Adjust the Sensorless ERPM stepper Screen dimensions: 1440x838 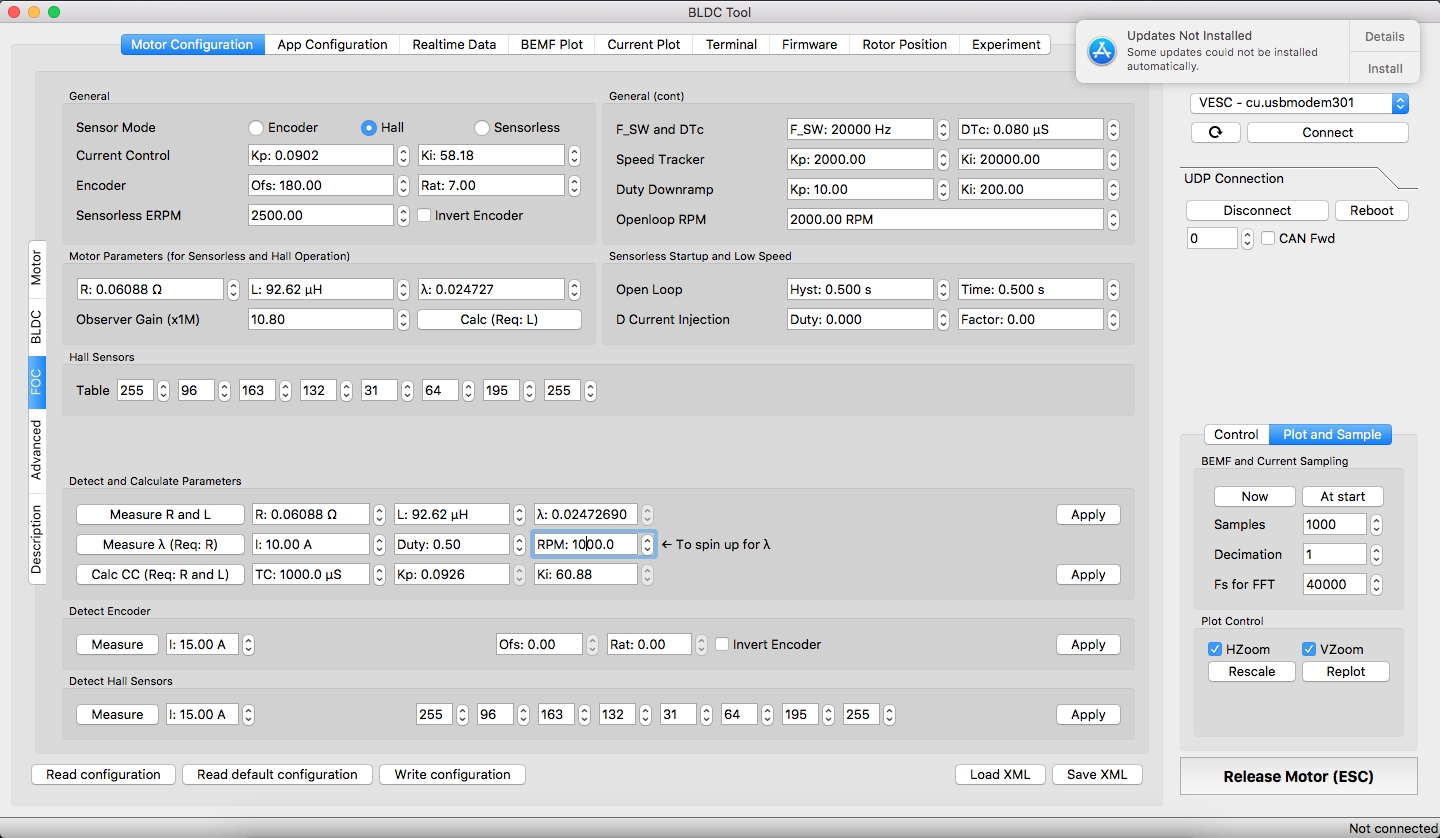[x=403, y=215]
